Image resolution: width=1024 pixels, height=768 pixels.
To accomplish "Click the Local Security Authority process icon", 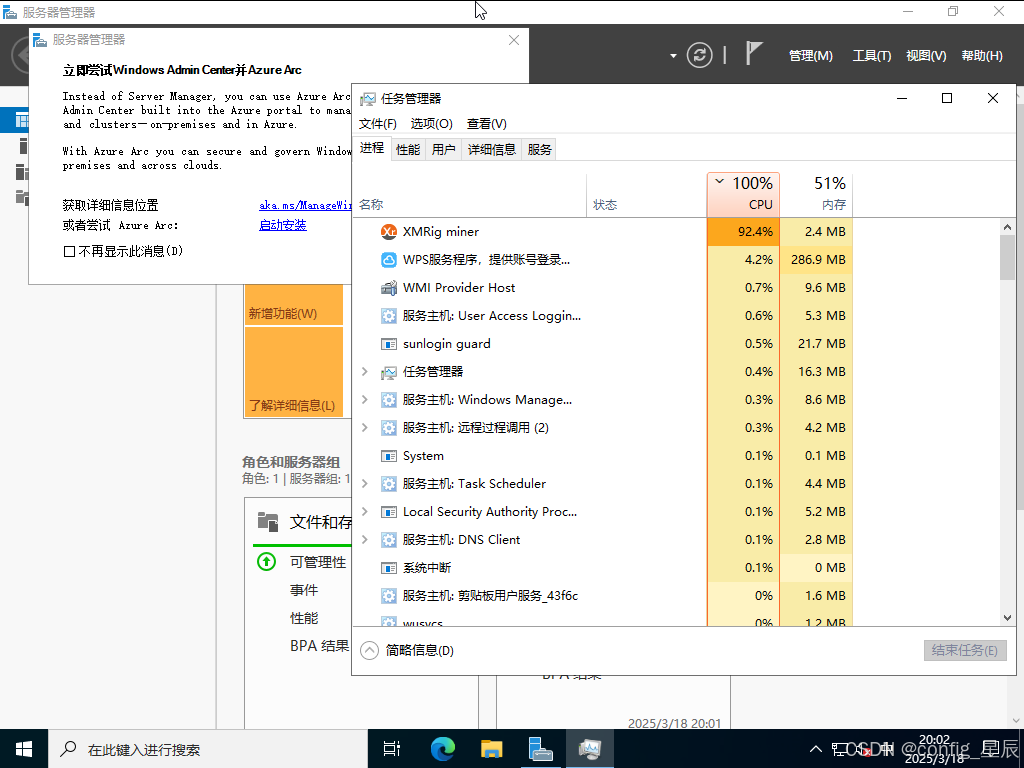I will click(x=389, y=512).
